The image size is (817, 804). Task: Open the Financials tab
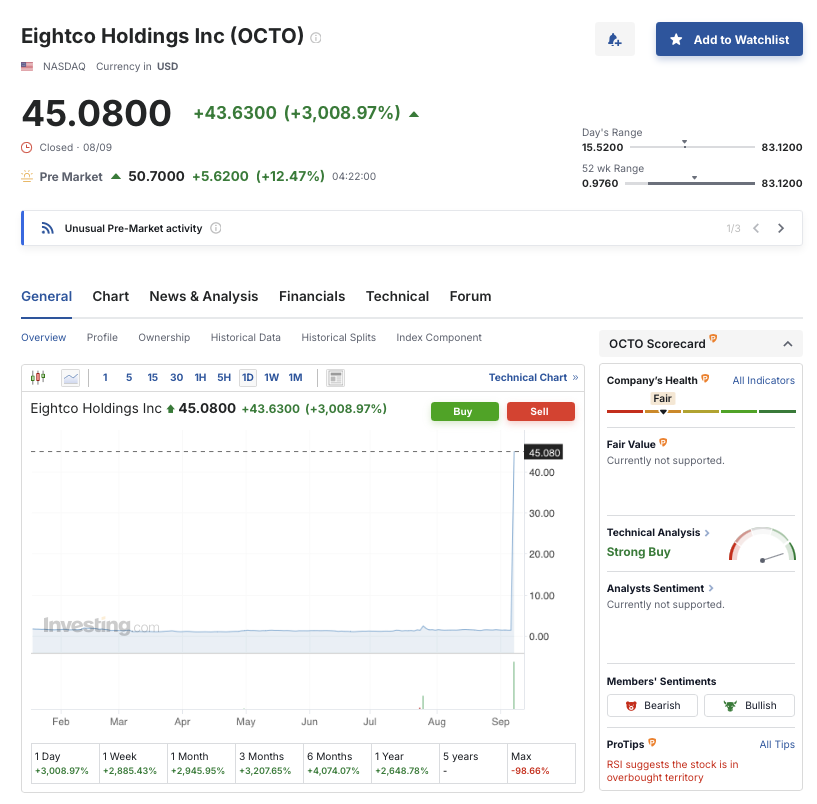coord(312,296)
